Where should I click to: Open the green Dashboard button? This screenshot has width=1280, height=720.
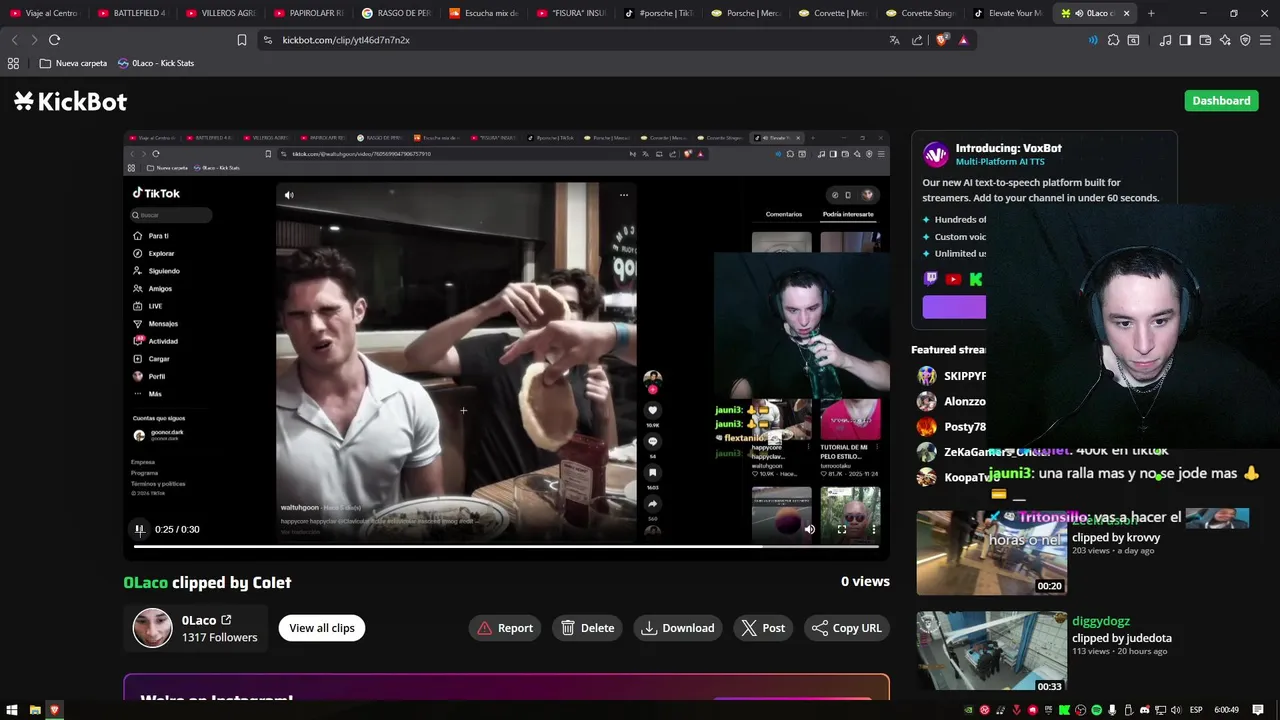[1221, 101]
